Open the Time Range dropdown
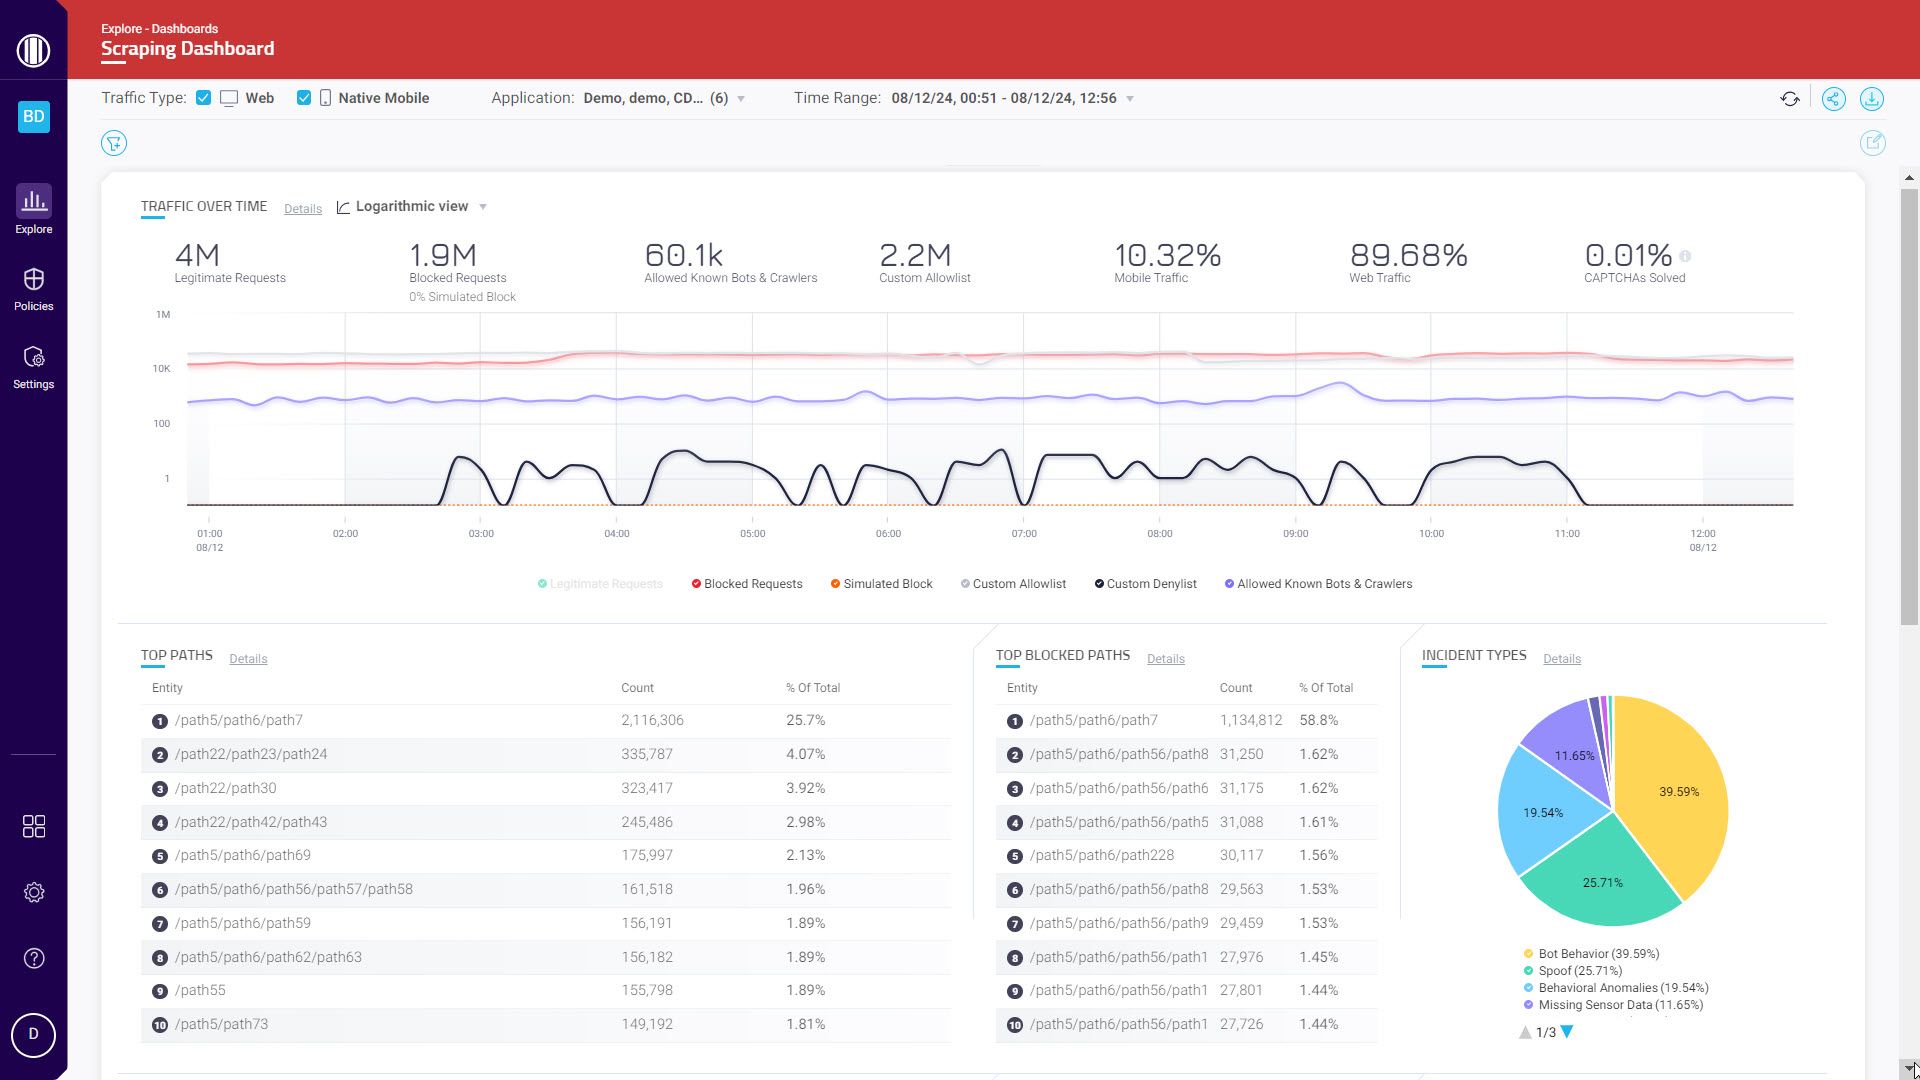 click(x=1130, y=99)
